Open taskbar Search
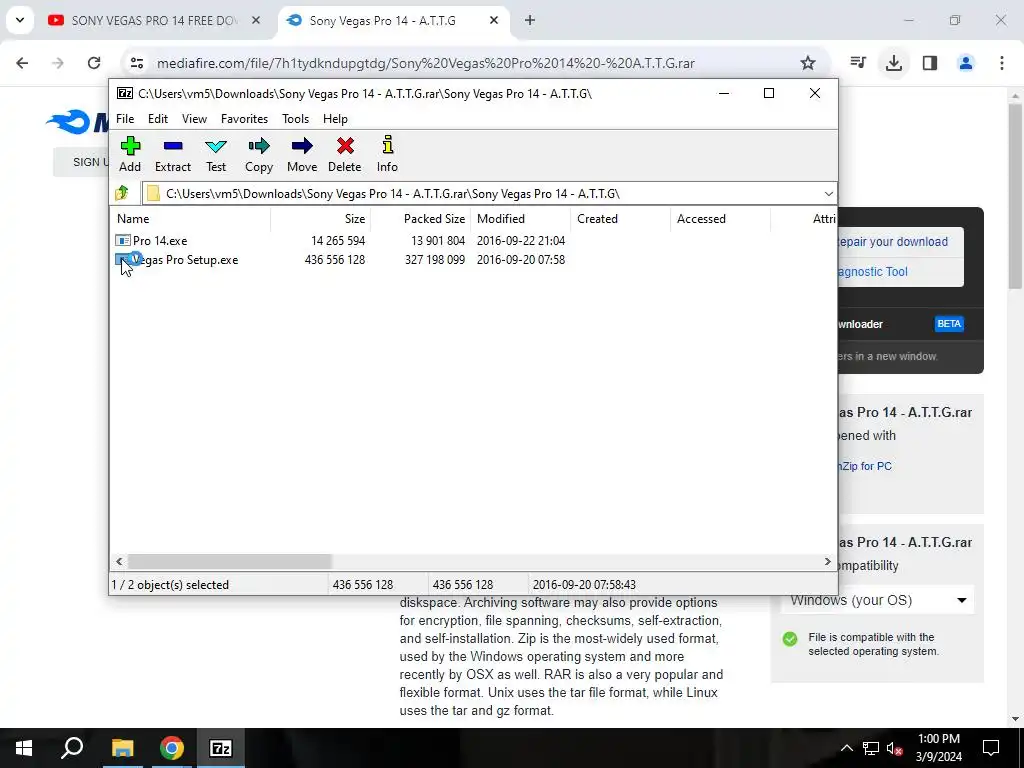 (72, 748)
